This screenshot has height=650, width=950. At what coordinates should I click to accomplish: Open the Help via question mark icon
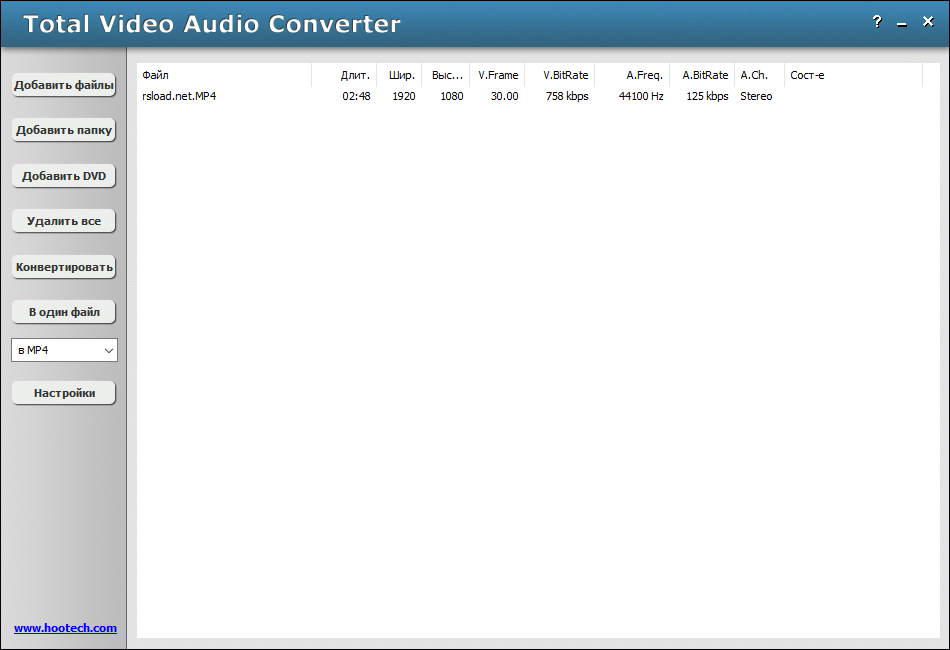pyautogui.click(x=877, y=21)
